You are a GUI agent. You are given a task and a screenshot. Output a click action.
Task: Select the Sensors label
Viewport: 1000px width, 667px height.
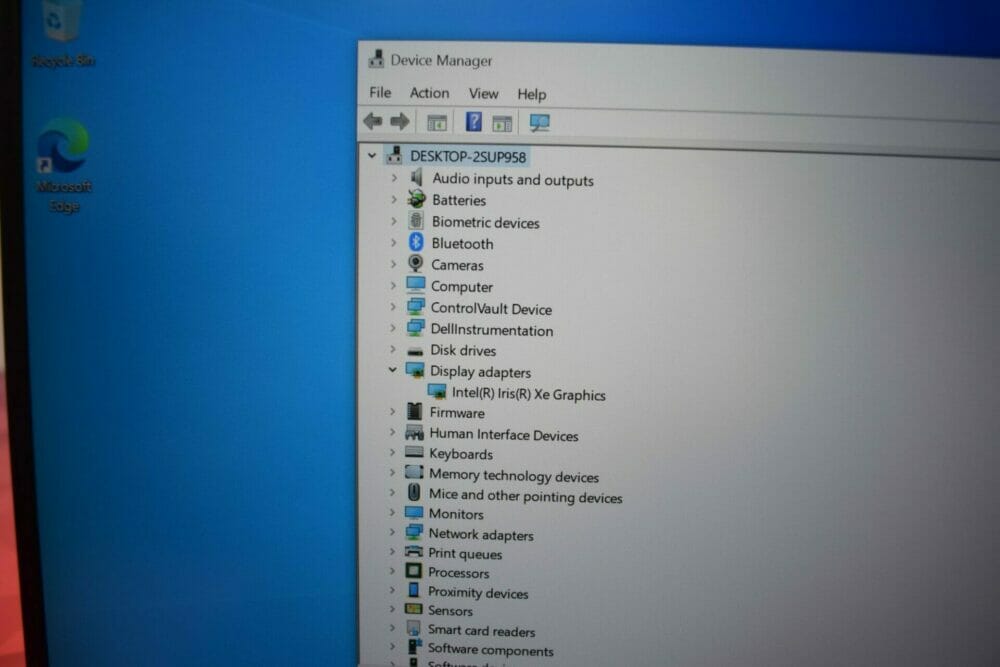(450, 611)
